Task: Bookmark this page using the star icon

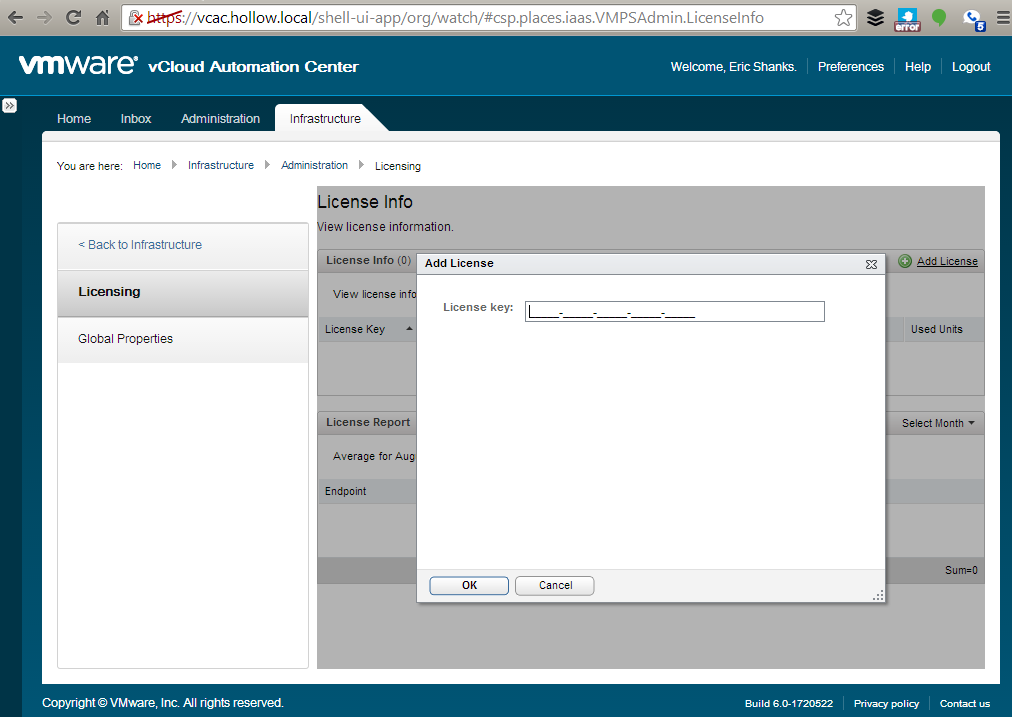Action: [x=843, y=17]
